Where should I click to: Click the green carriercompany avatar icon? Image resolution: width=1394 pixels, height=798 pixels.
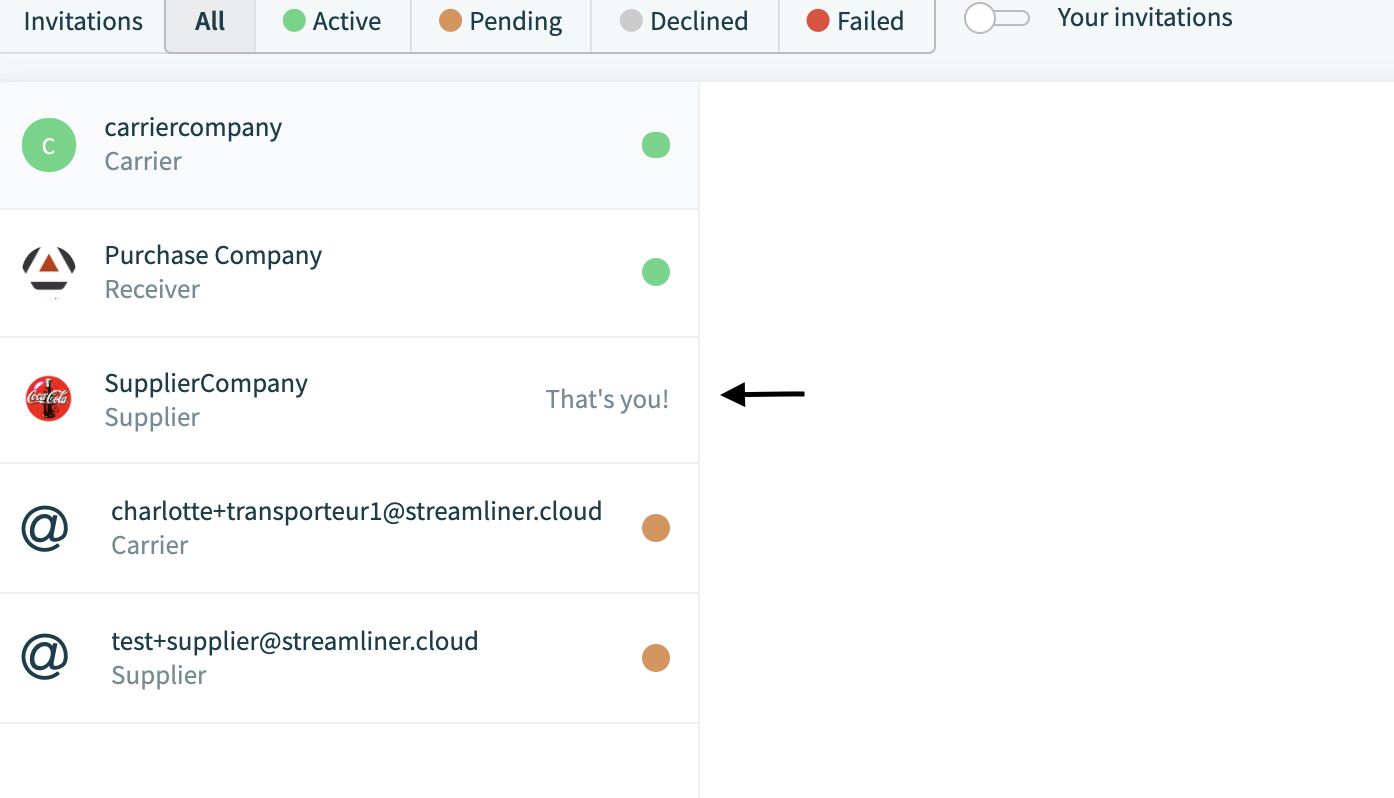pyautogui.click(x=49, y=145)
